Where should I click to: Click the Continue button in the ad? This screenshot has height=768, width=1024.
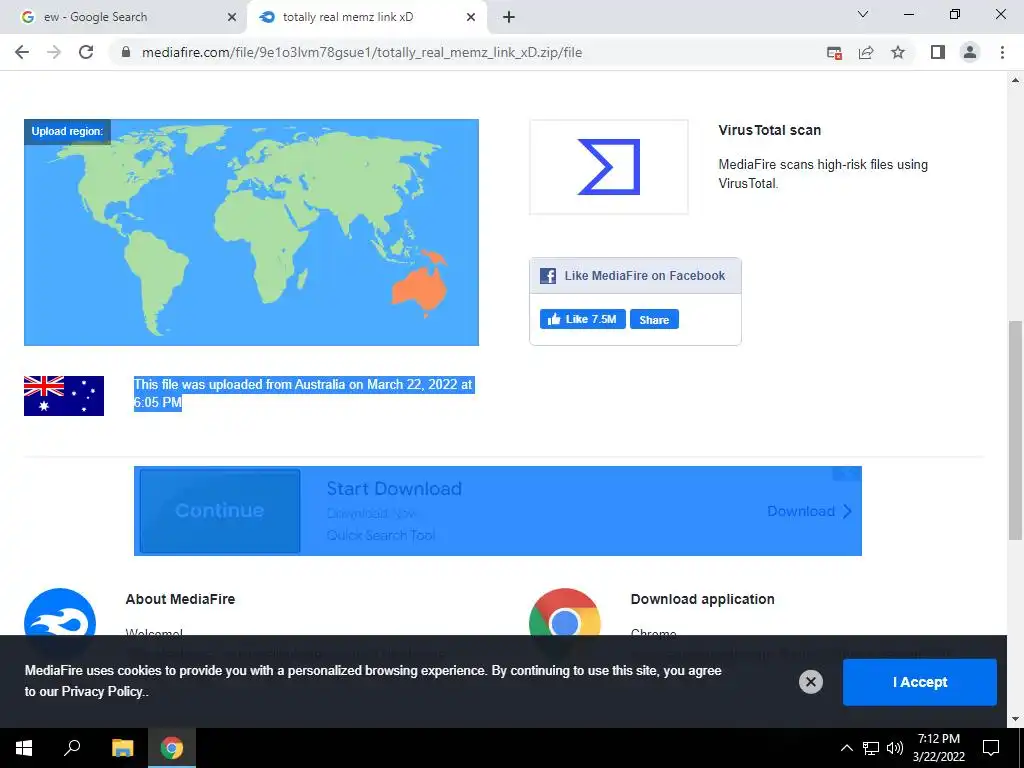point(220,511)
